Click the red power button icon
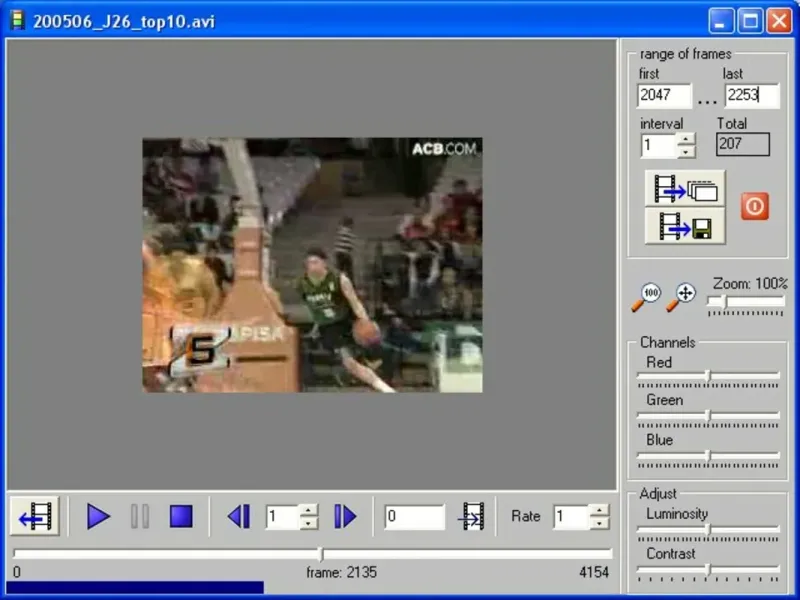 coord(755,206)
